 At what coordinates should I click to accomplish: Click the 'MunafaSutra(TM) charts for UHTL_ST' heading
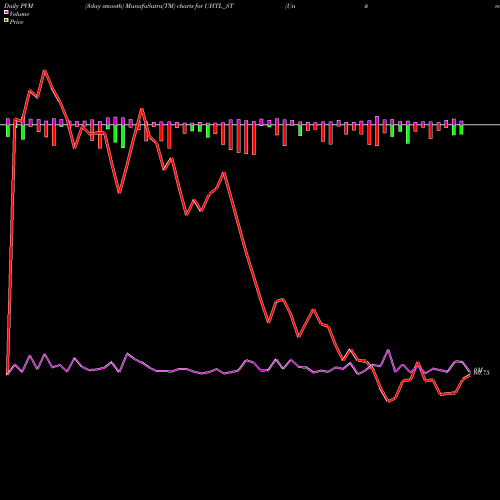[x=178, y=6]
